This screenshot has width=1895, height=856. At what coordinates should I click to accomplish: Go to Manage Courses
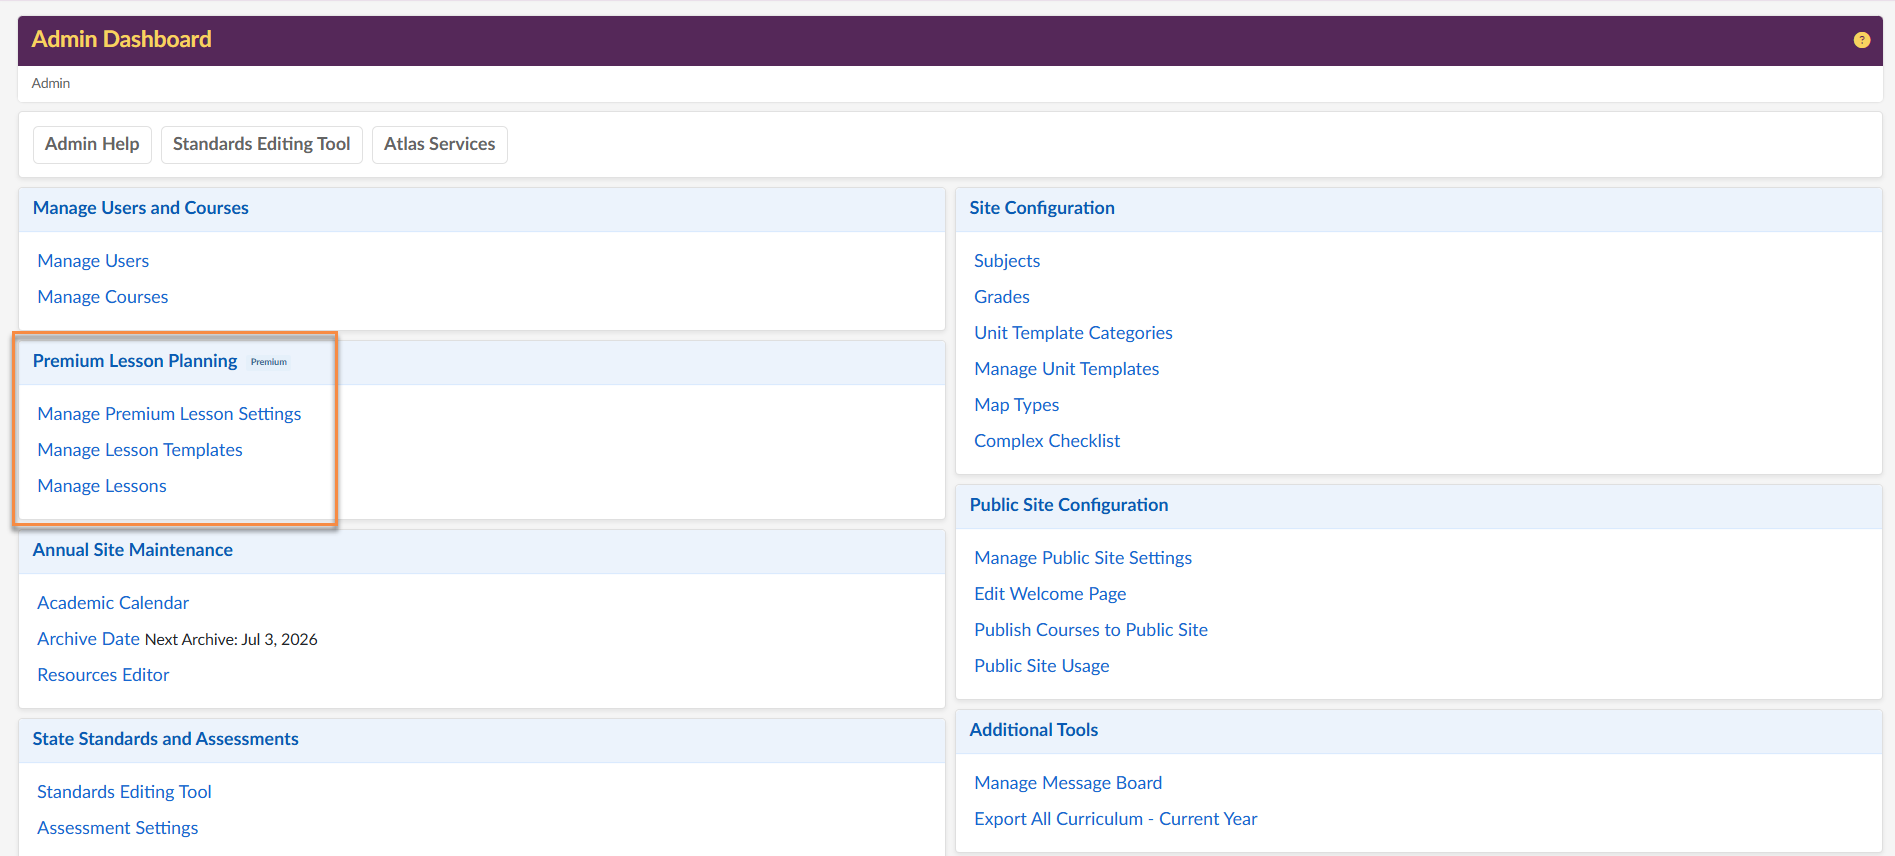pyautogui.click(x=103, y=297)
